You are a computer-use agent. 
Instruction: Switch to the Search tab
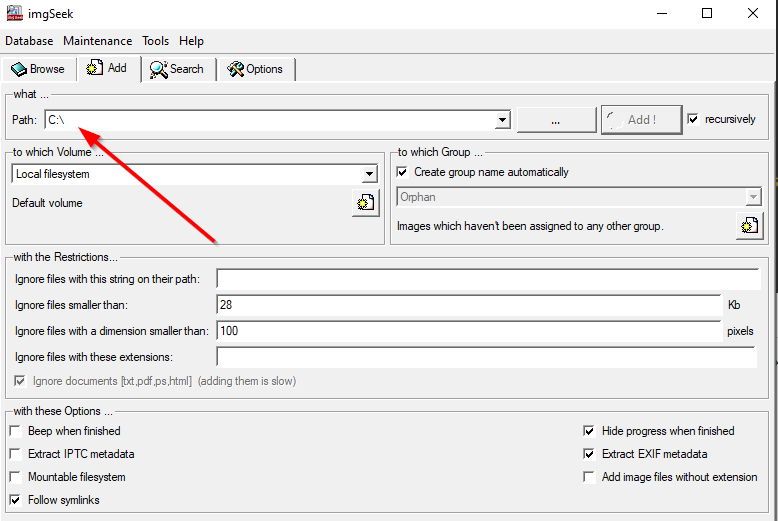pos(179,69)
